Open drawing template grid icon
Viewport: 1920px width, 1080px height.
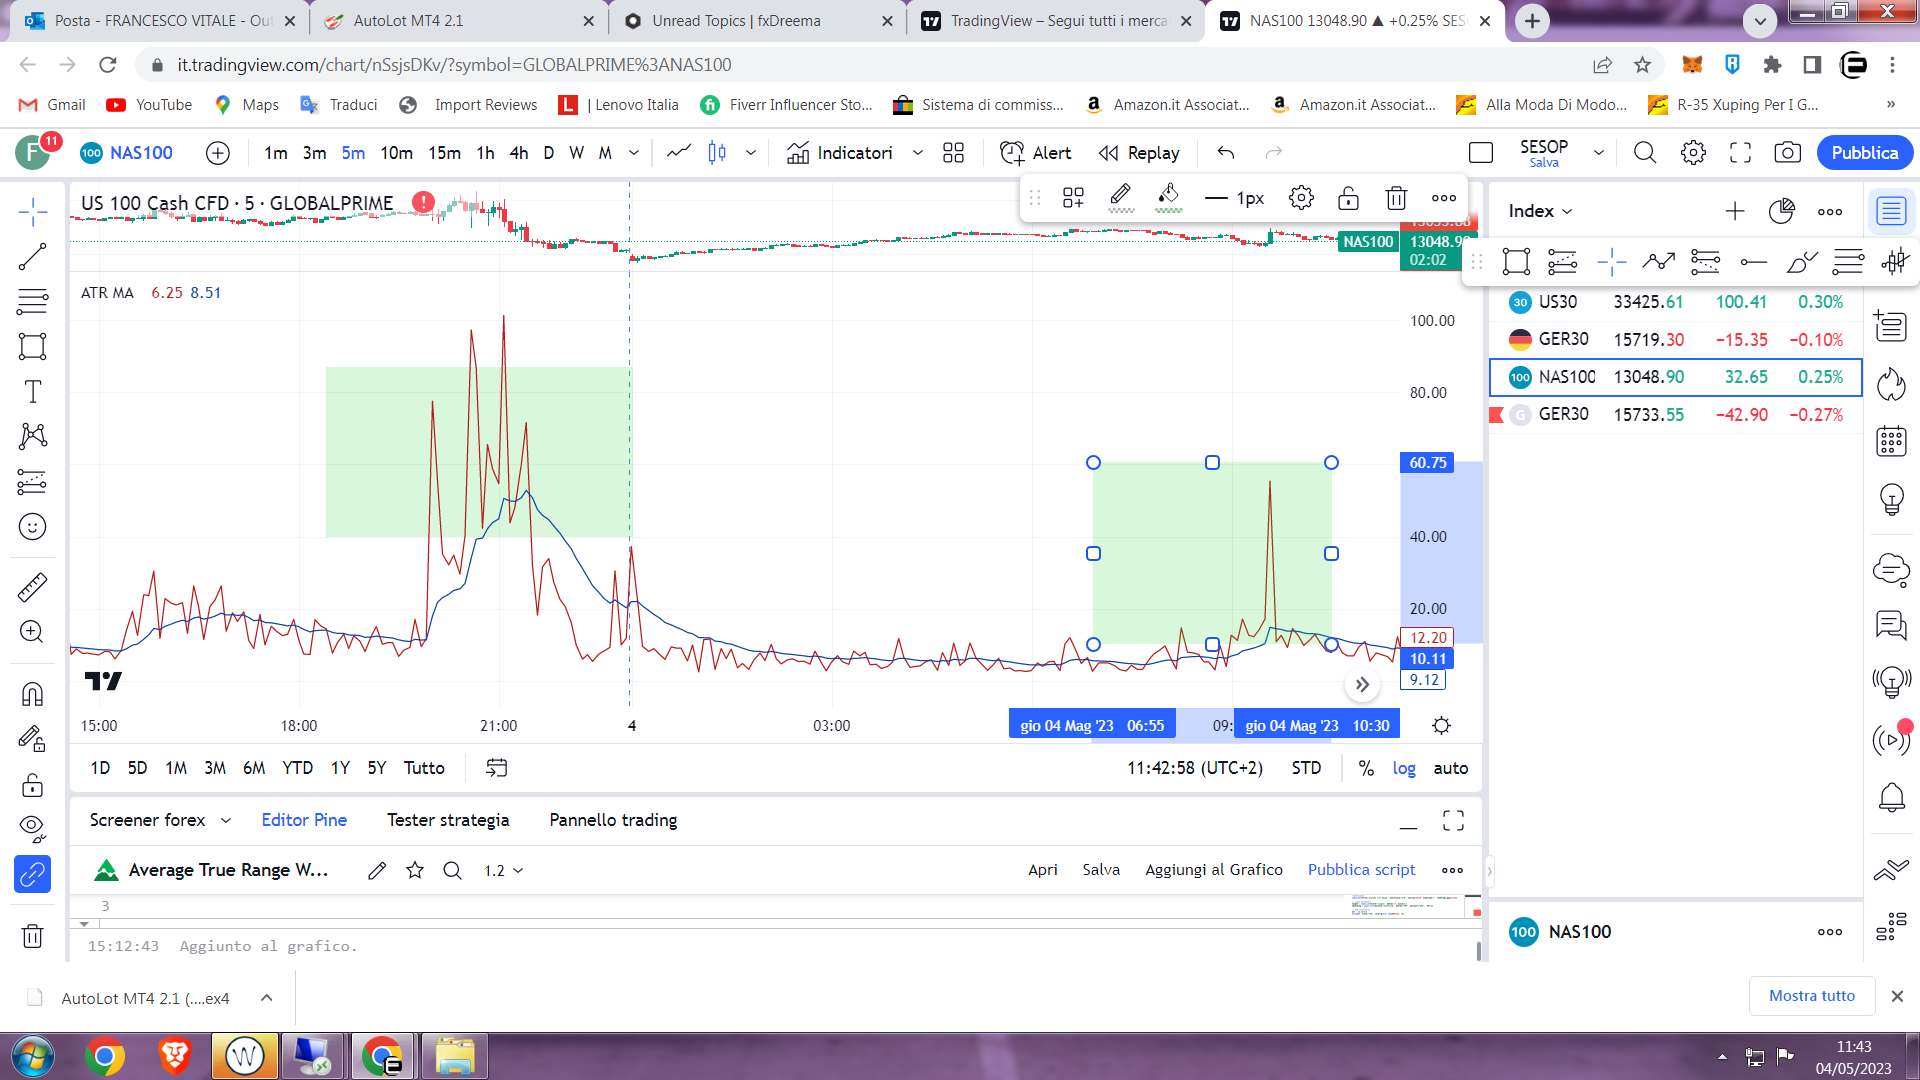click(1074, 198)
